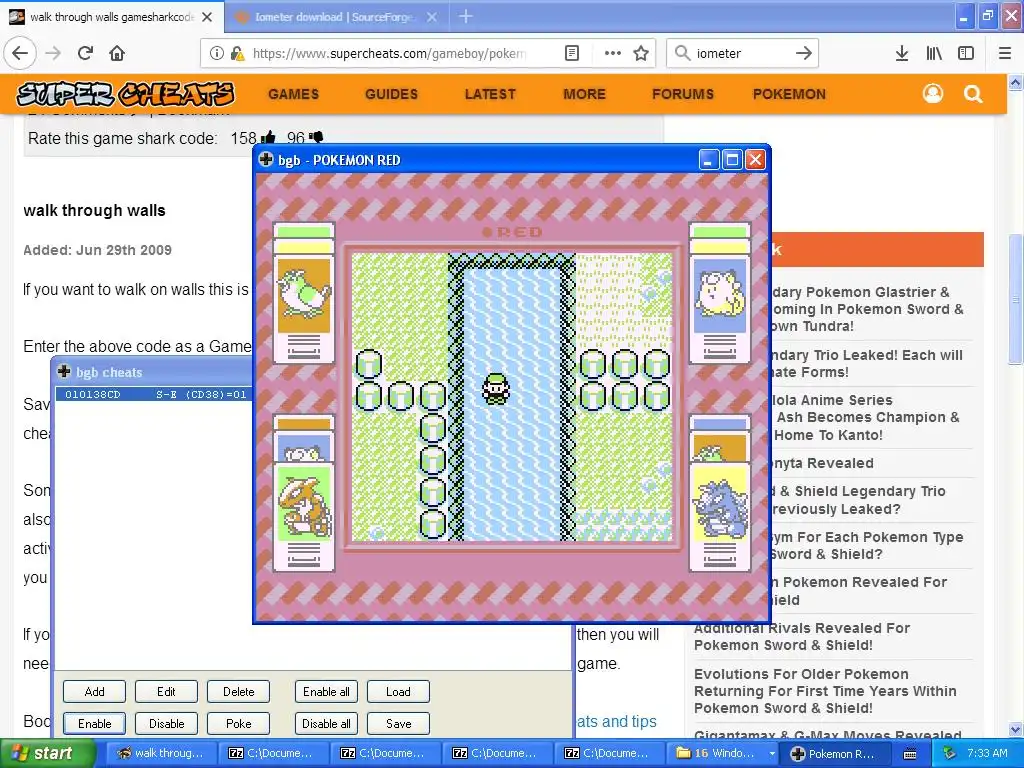The height and width of the screenshot is (768, 1024).
Task: Toggle reader view icon in address bar
Action: 572,53
